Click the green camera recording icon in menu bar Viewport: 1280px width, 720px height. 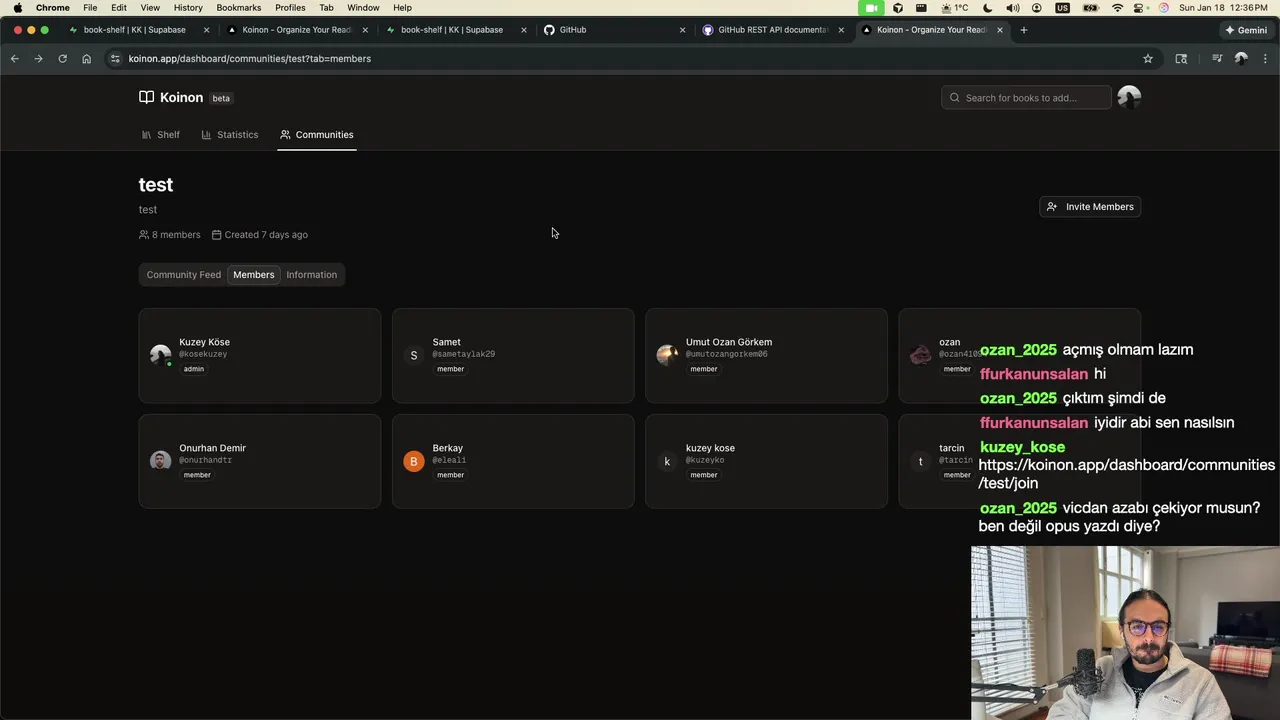(x=872, y=7)
